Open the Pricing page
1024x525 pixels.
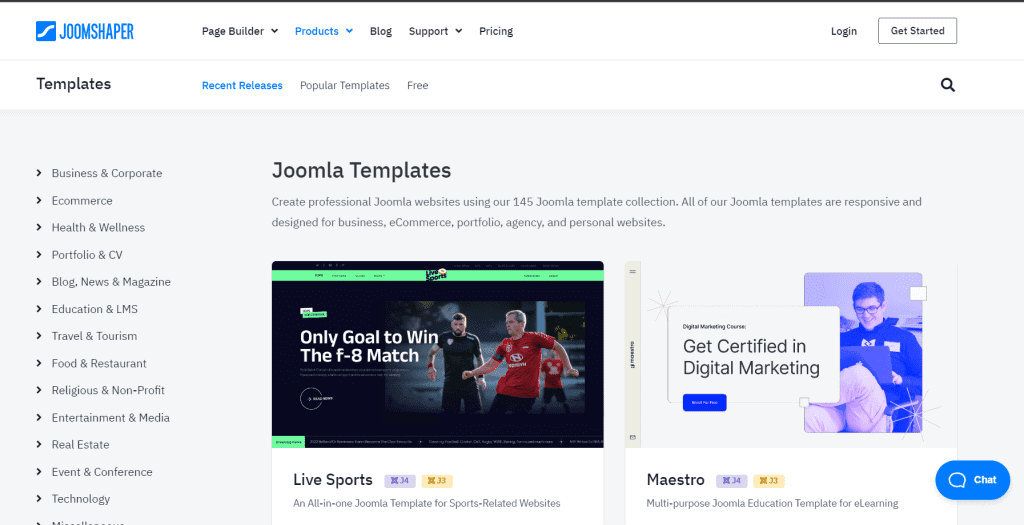[496, 31]
